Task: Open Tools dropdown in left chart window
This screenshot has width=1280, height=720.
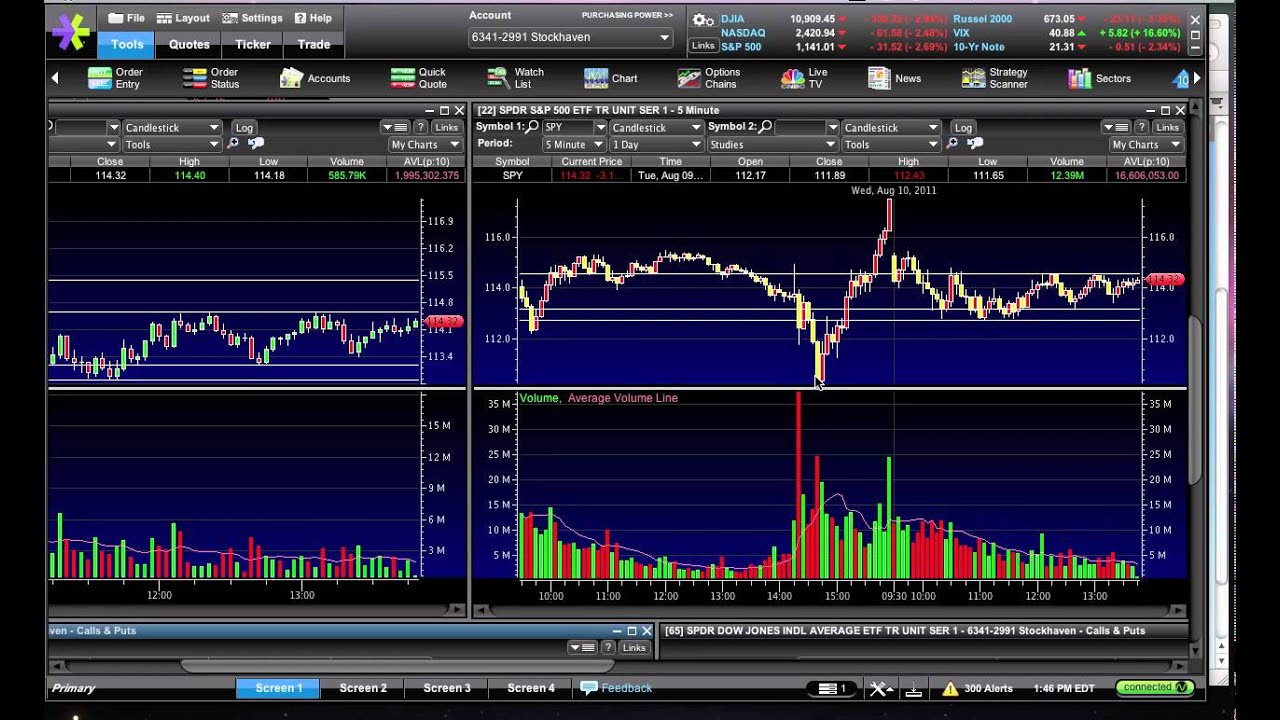Action: coord(171,144)
